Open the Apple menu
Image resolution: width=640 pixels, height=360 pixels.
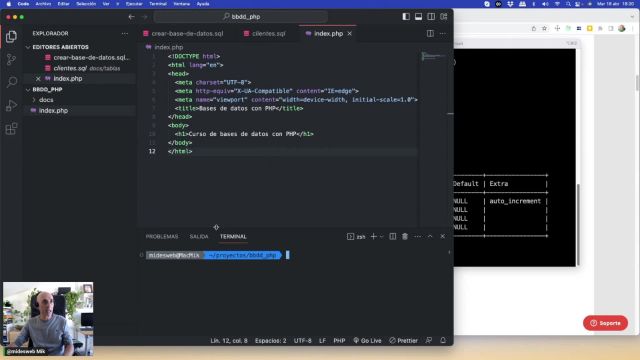[x=8, y=4]
